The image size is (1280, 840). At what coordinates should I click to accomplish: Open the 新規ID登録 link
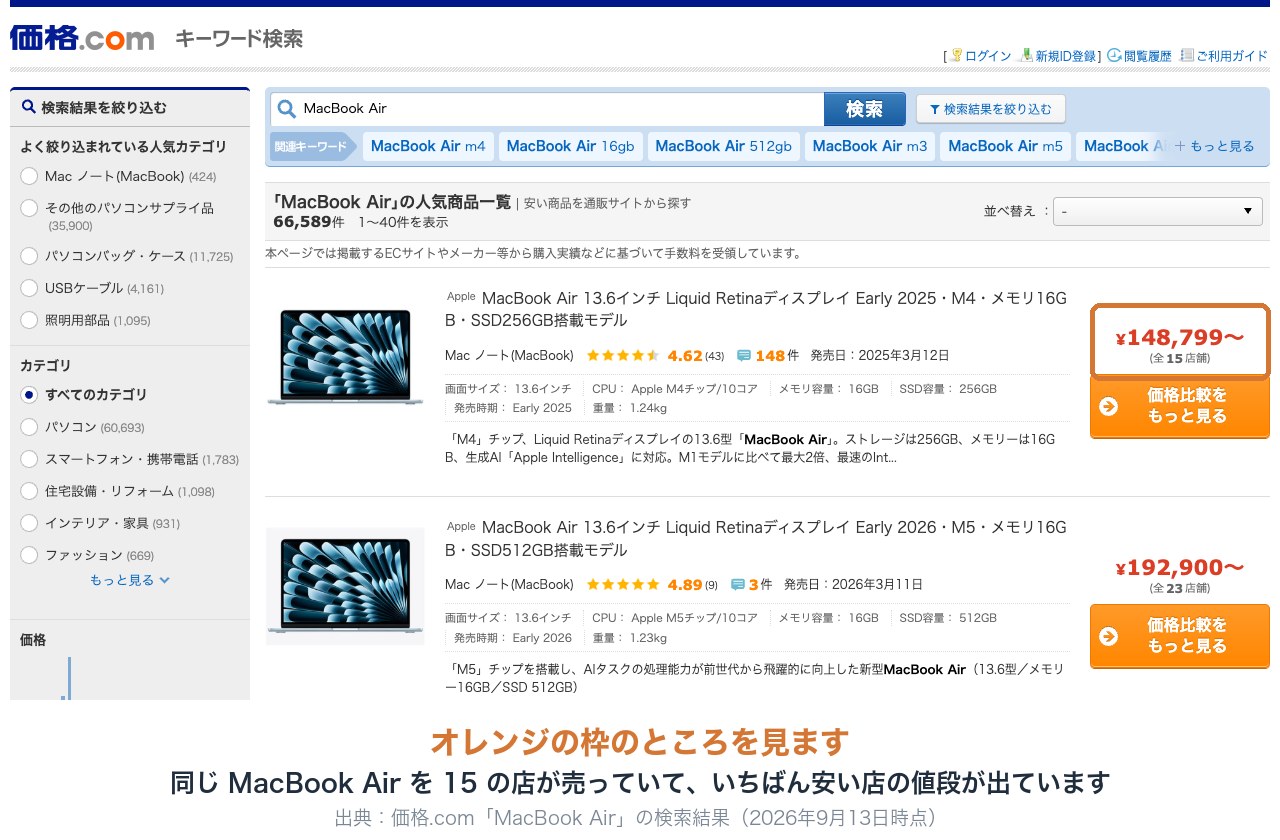tap(1066, 56)
